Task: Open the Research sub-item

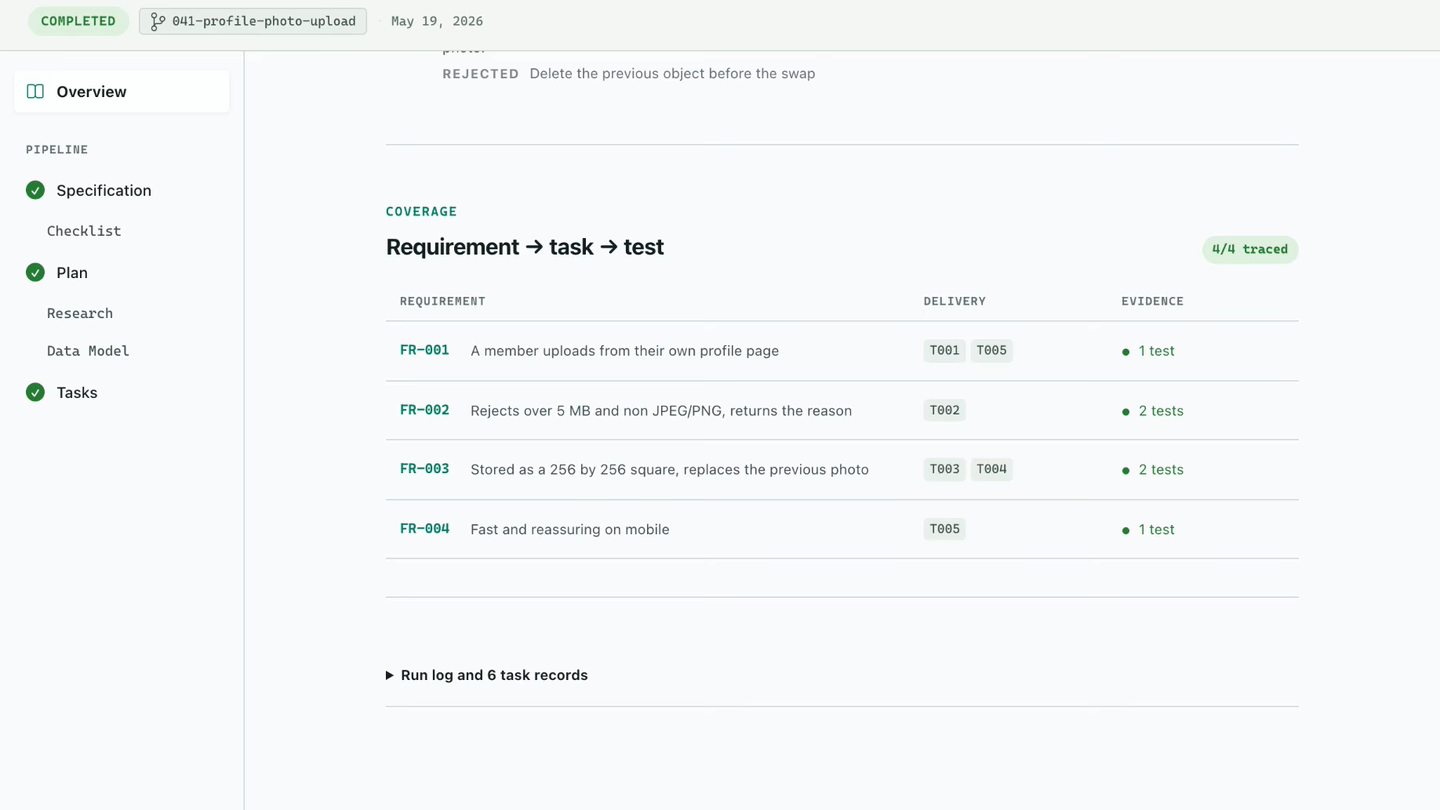Action: [80, 313]
